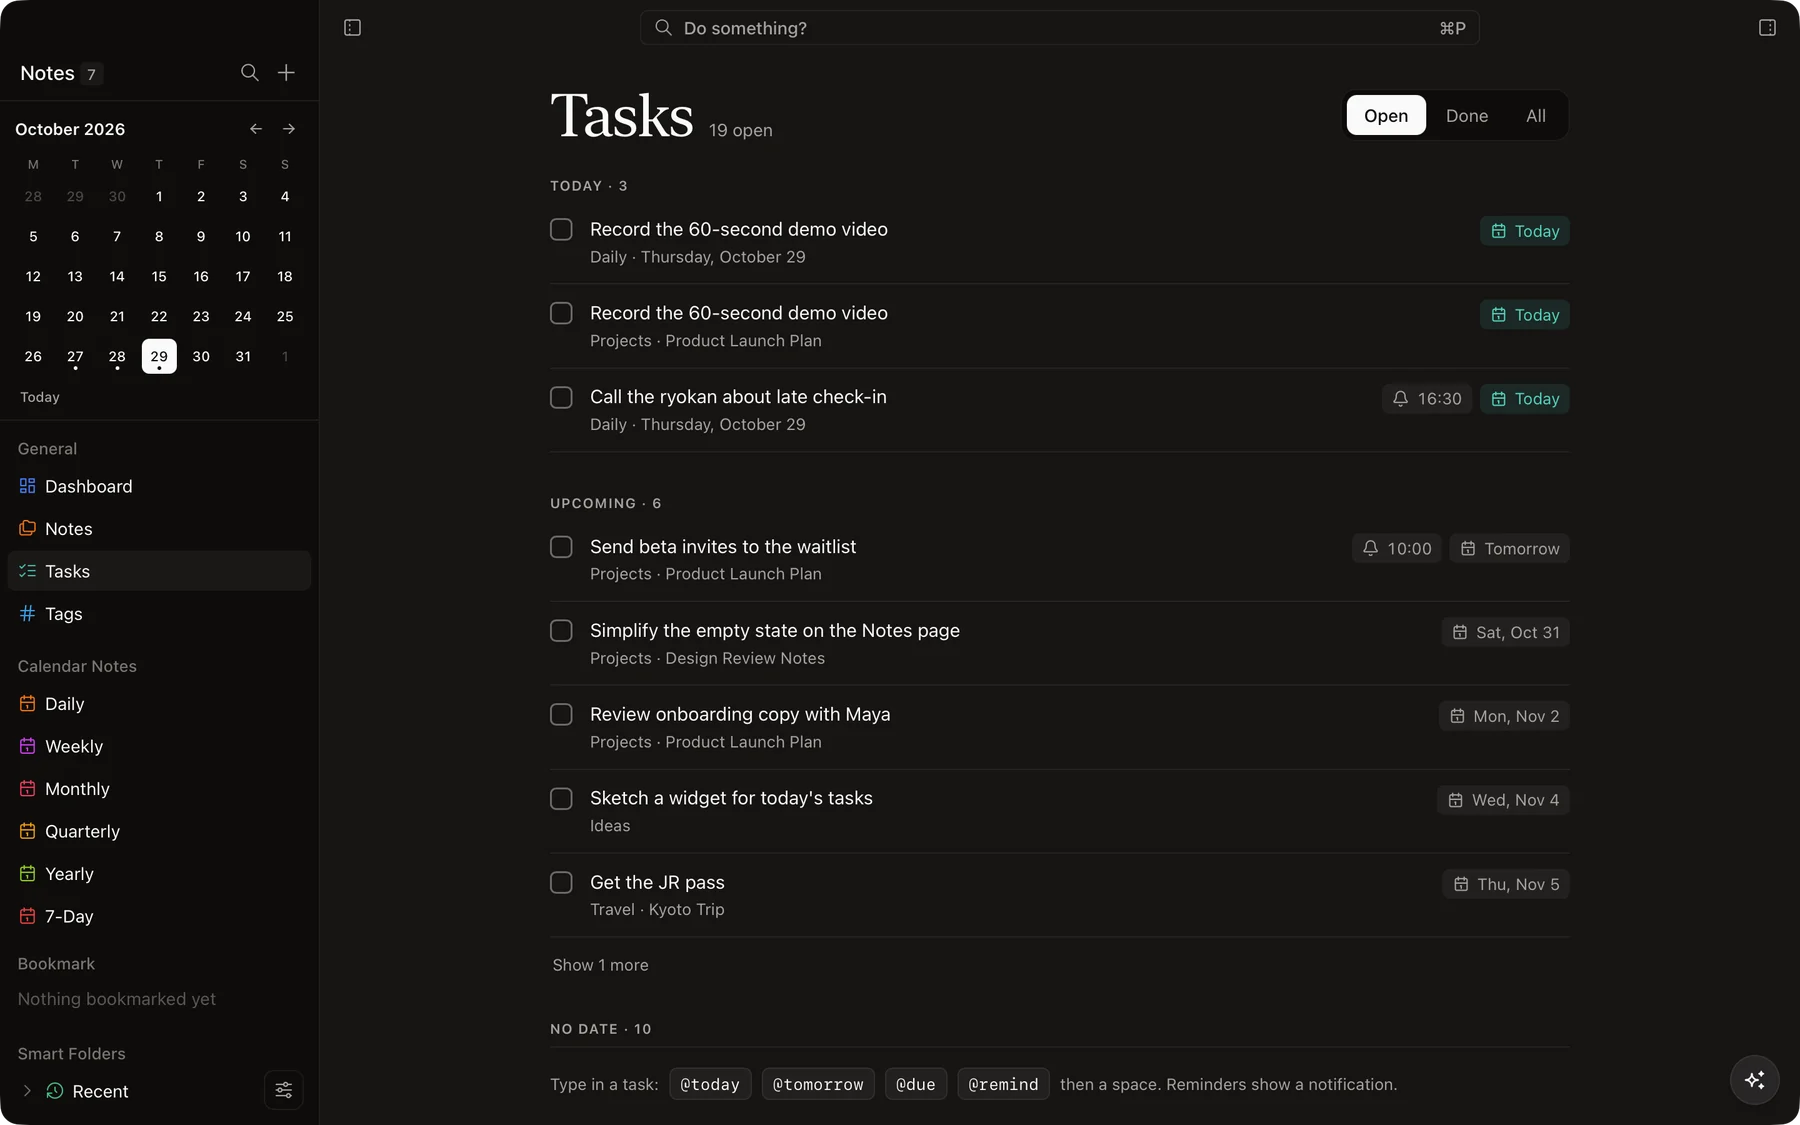Open the AI sparkle assistant button

[x=1754, y=1080]
